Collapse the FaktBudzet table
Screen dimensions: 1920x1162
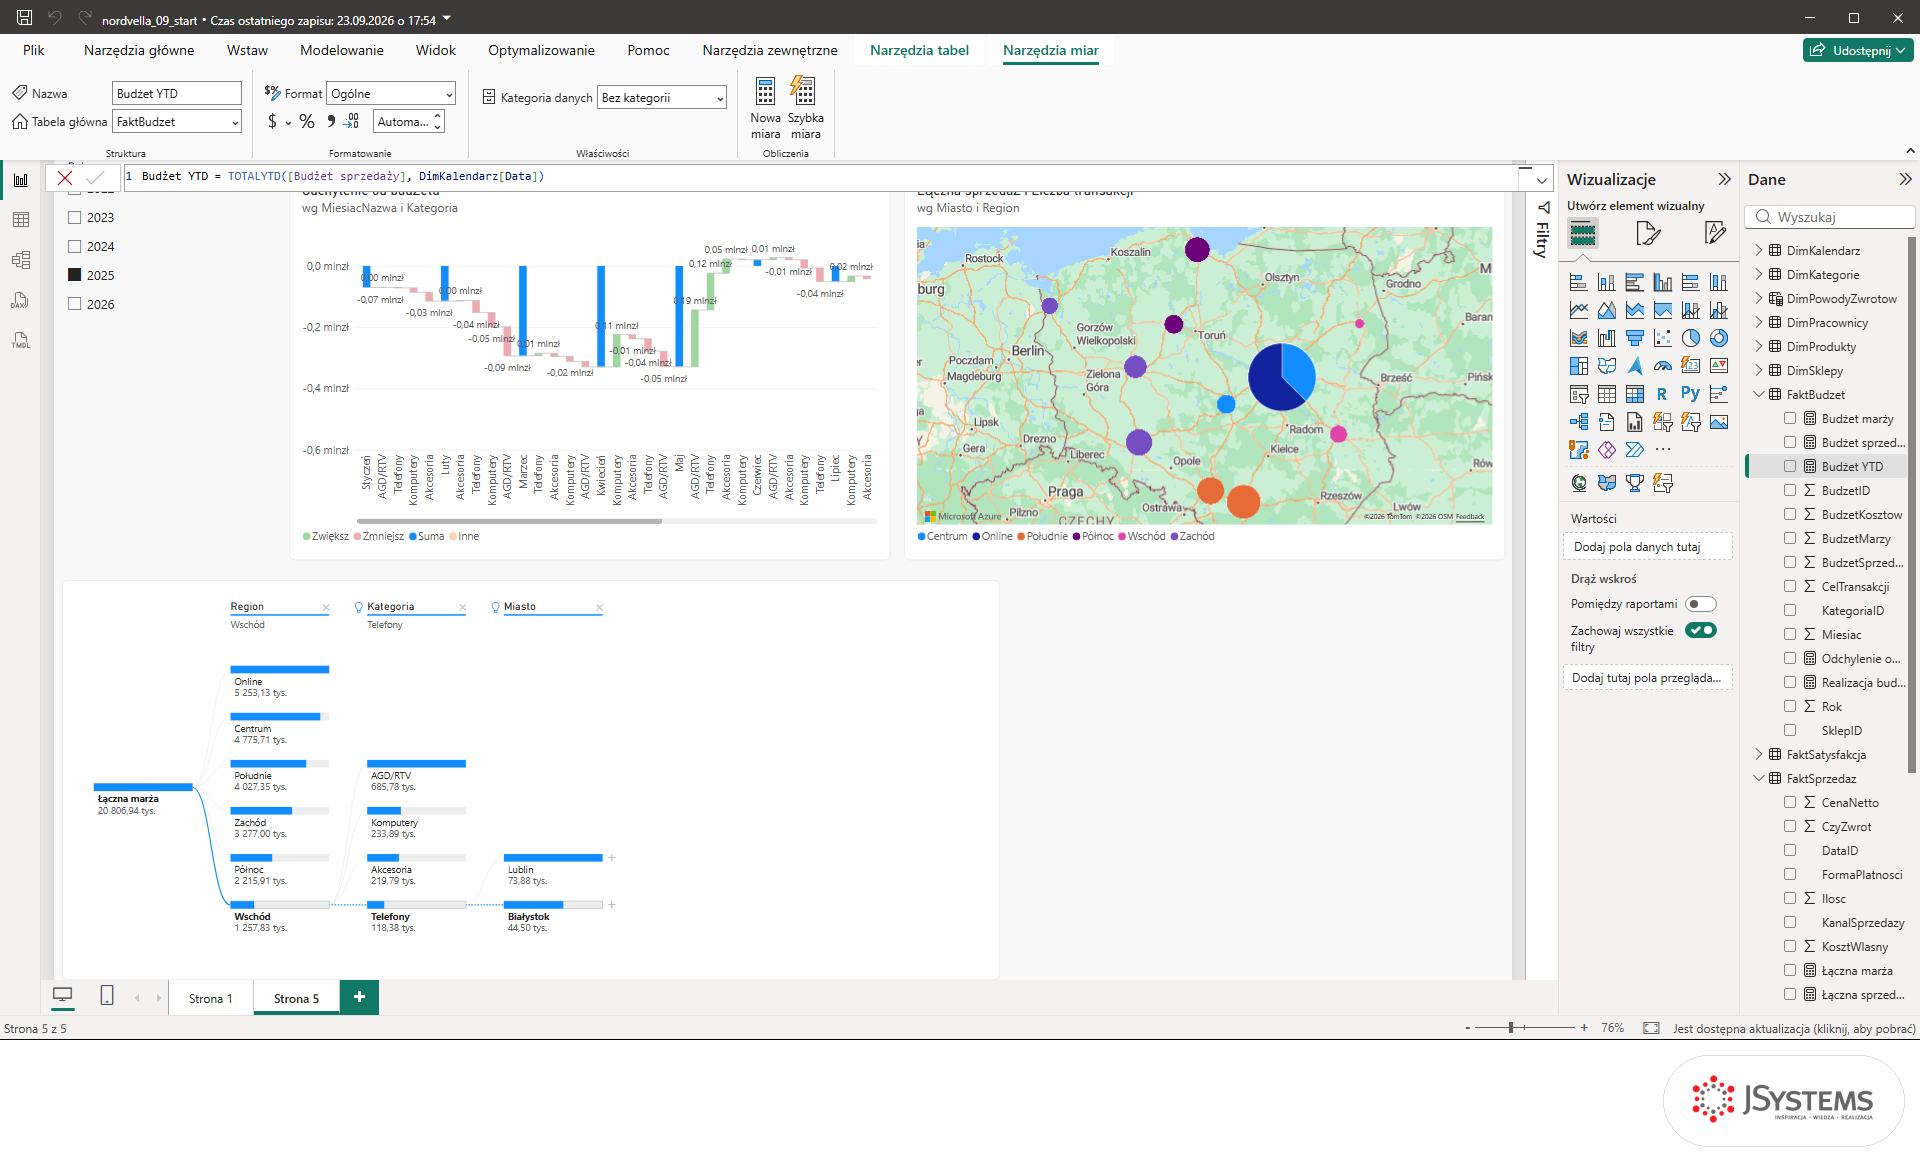[x=1759, y=394]
